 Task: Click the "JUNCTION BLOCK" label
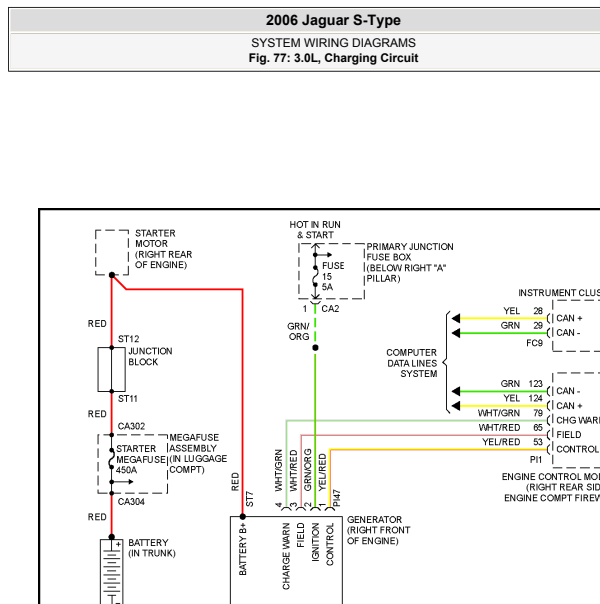[150, 356]
